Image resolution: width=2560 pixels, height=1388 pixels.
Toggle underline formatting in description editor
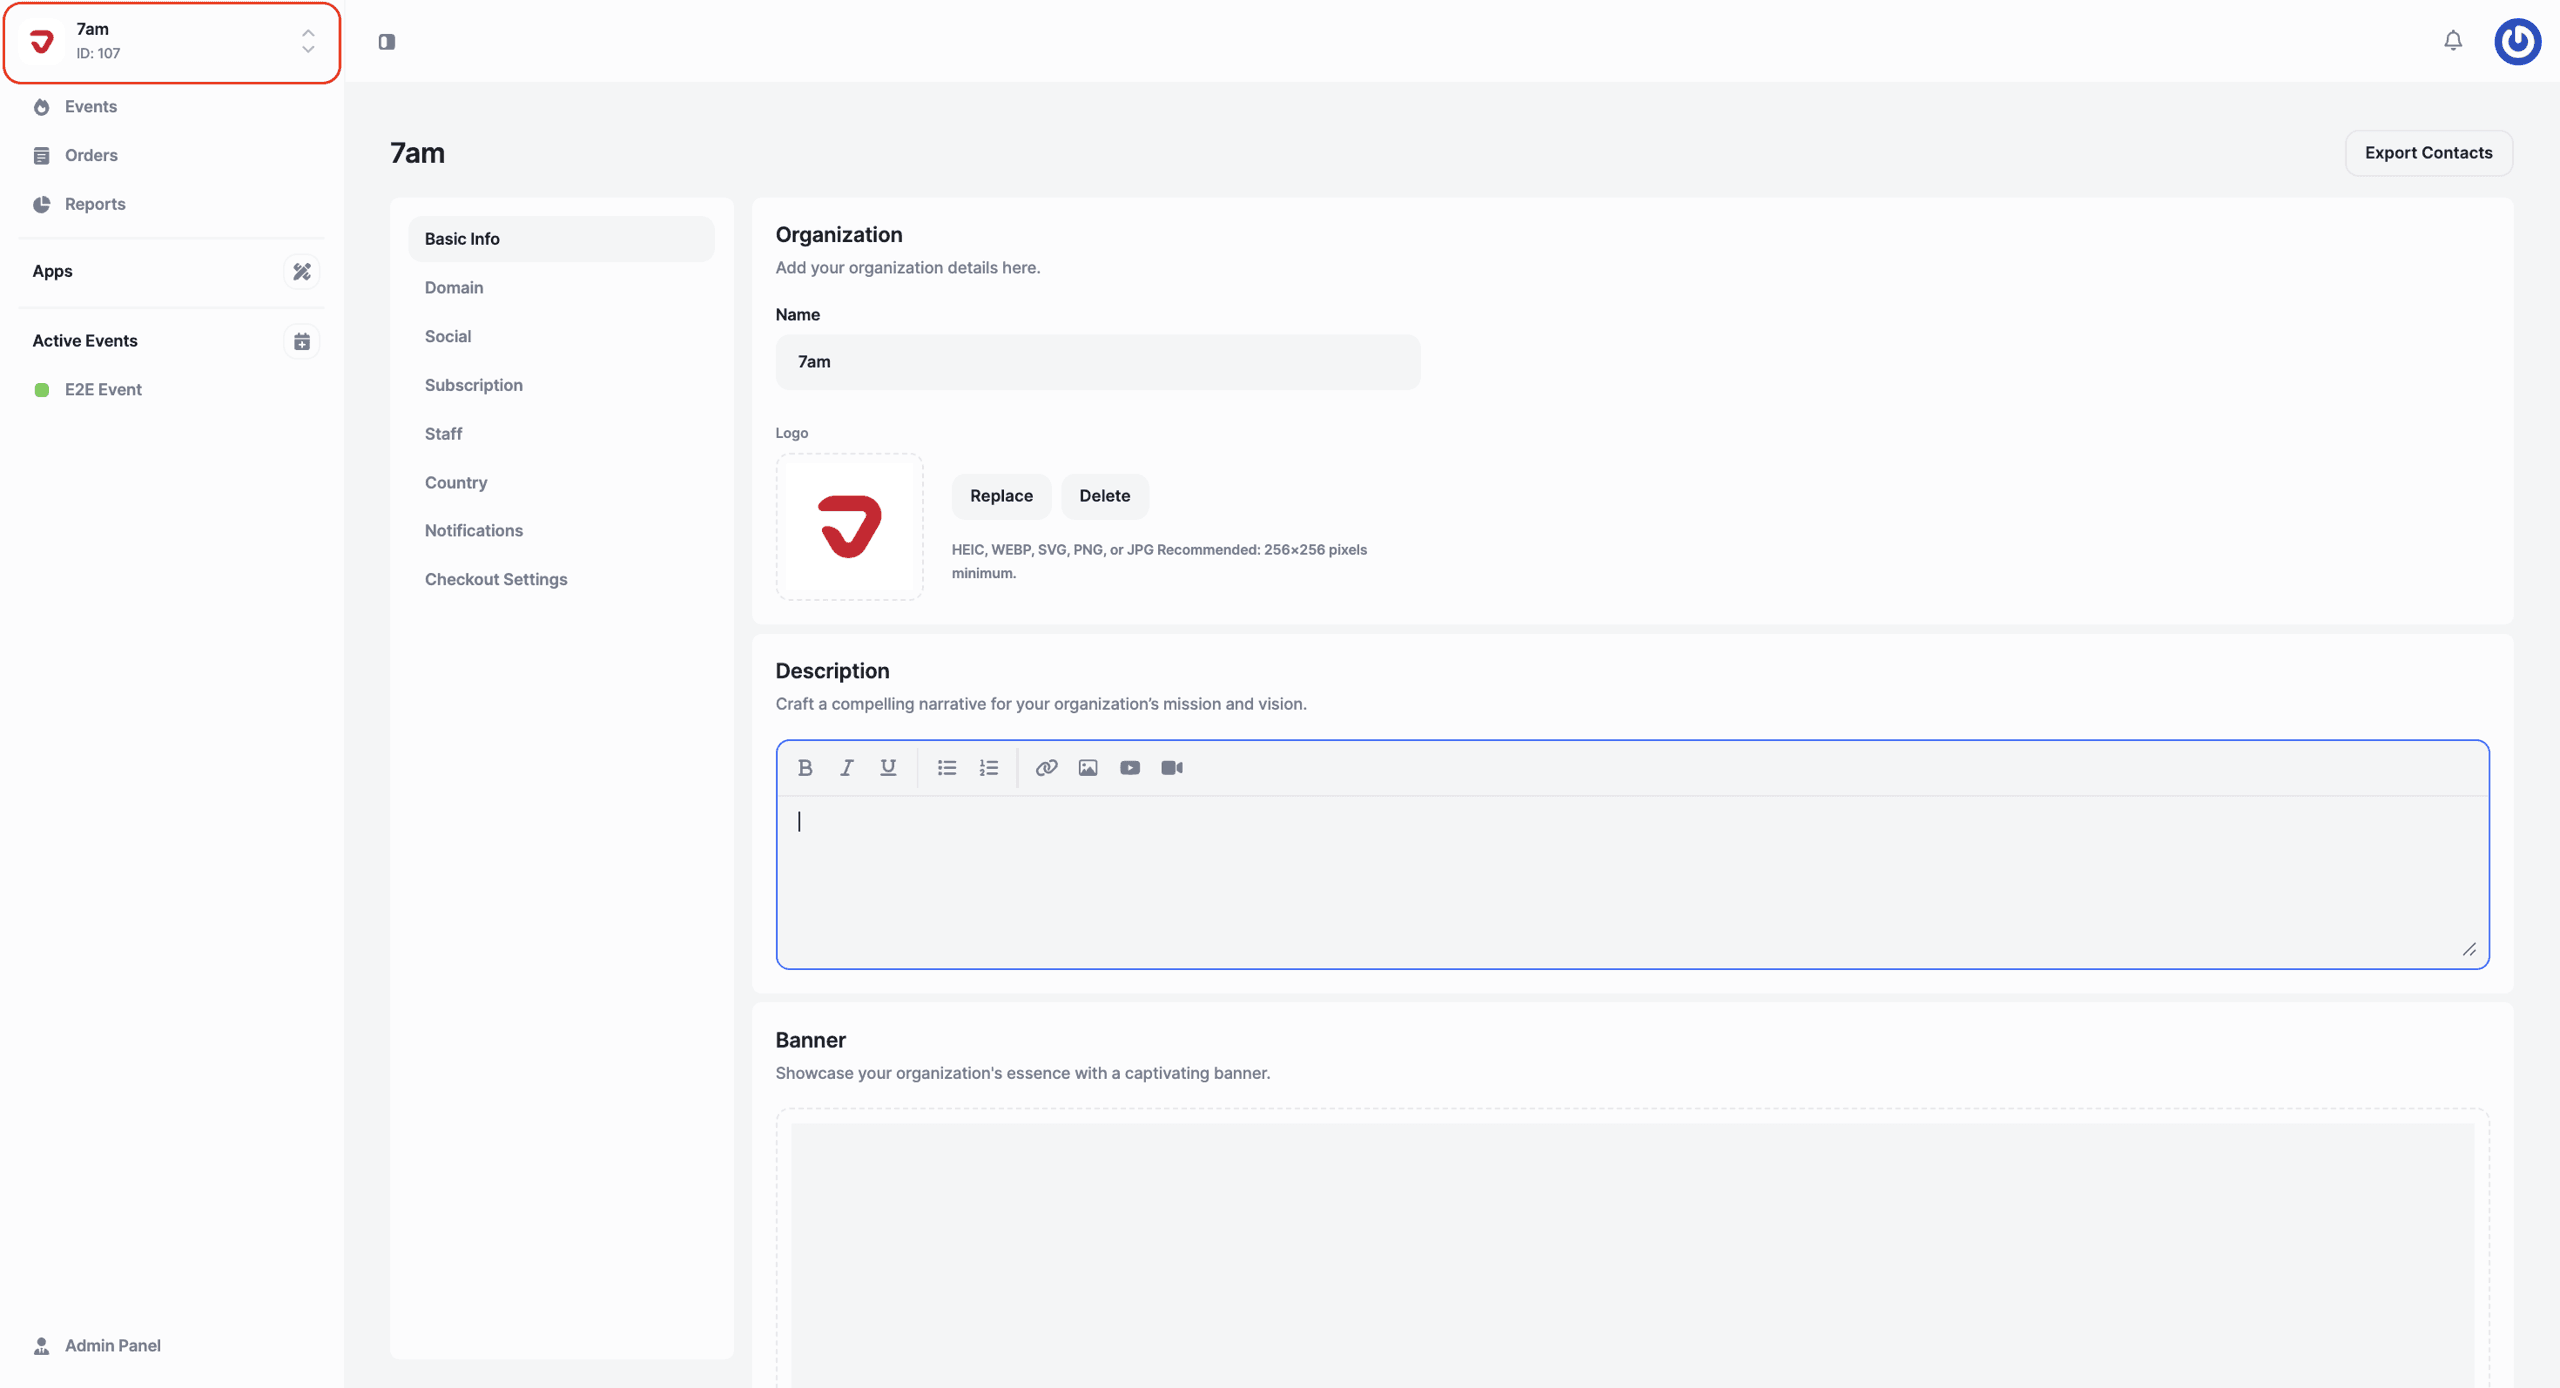888,768
